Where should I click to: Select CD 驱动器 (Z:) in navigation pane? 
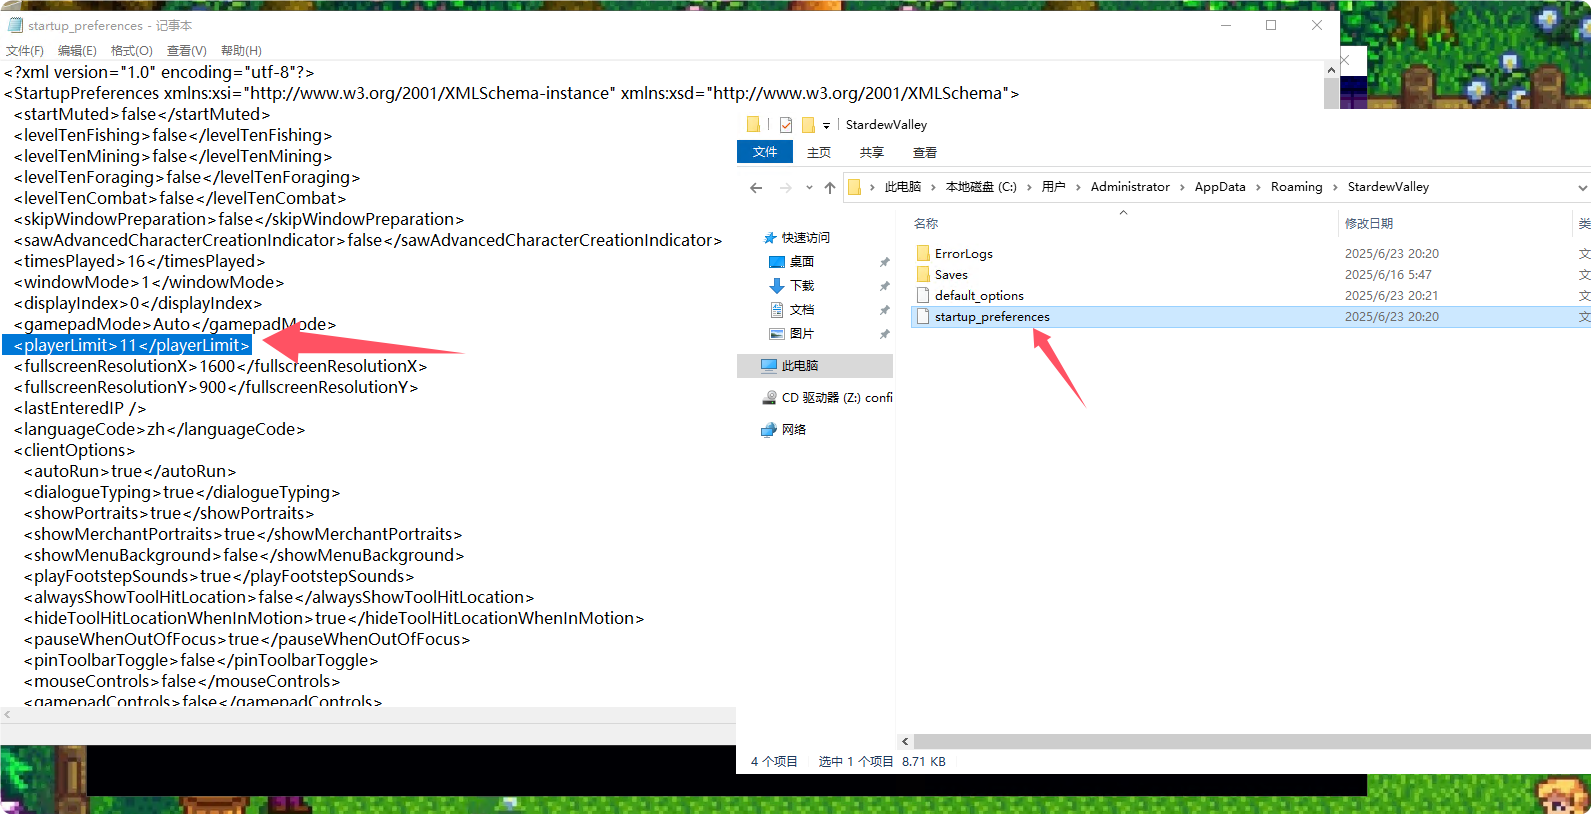(837, 398)
